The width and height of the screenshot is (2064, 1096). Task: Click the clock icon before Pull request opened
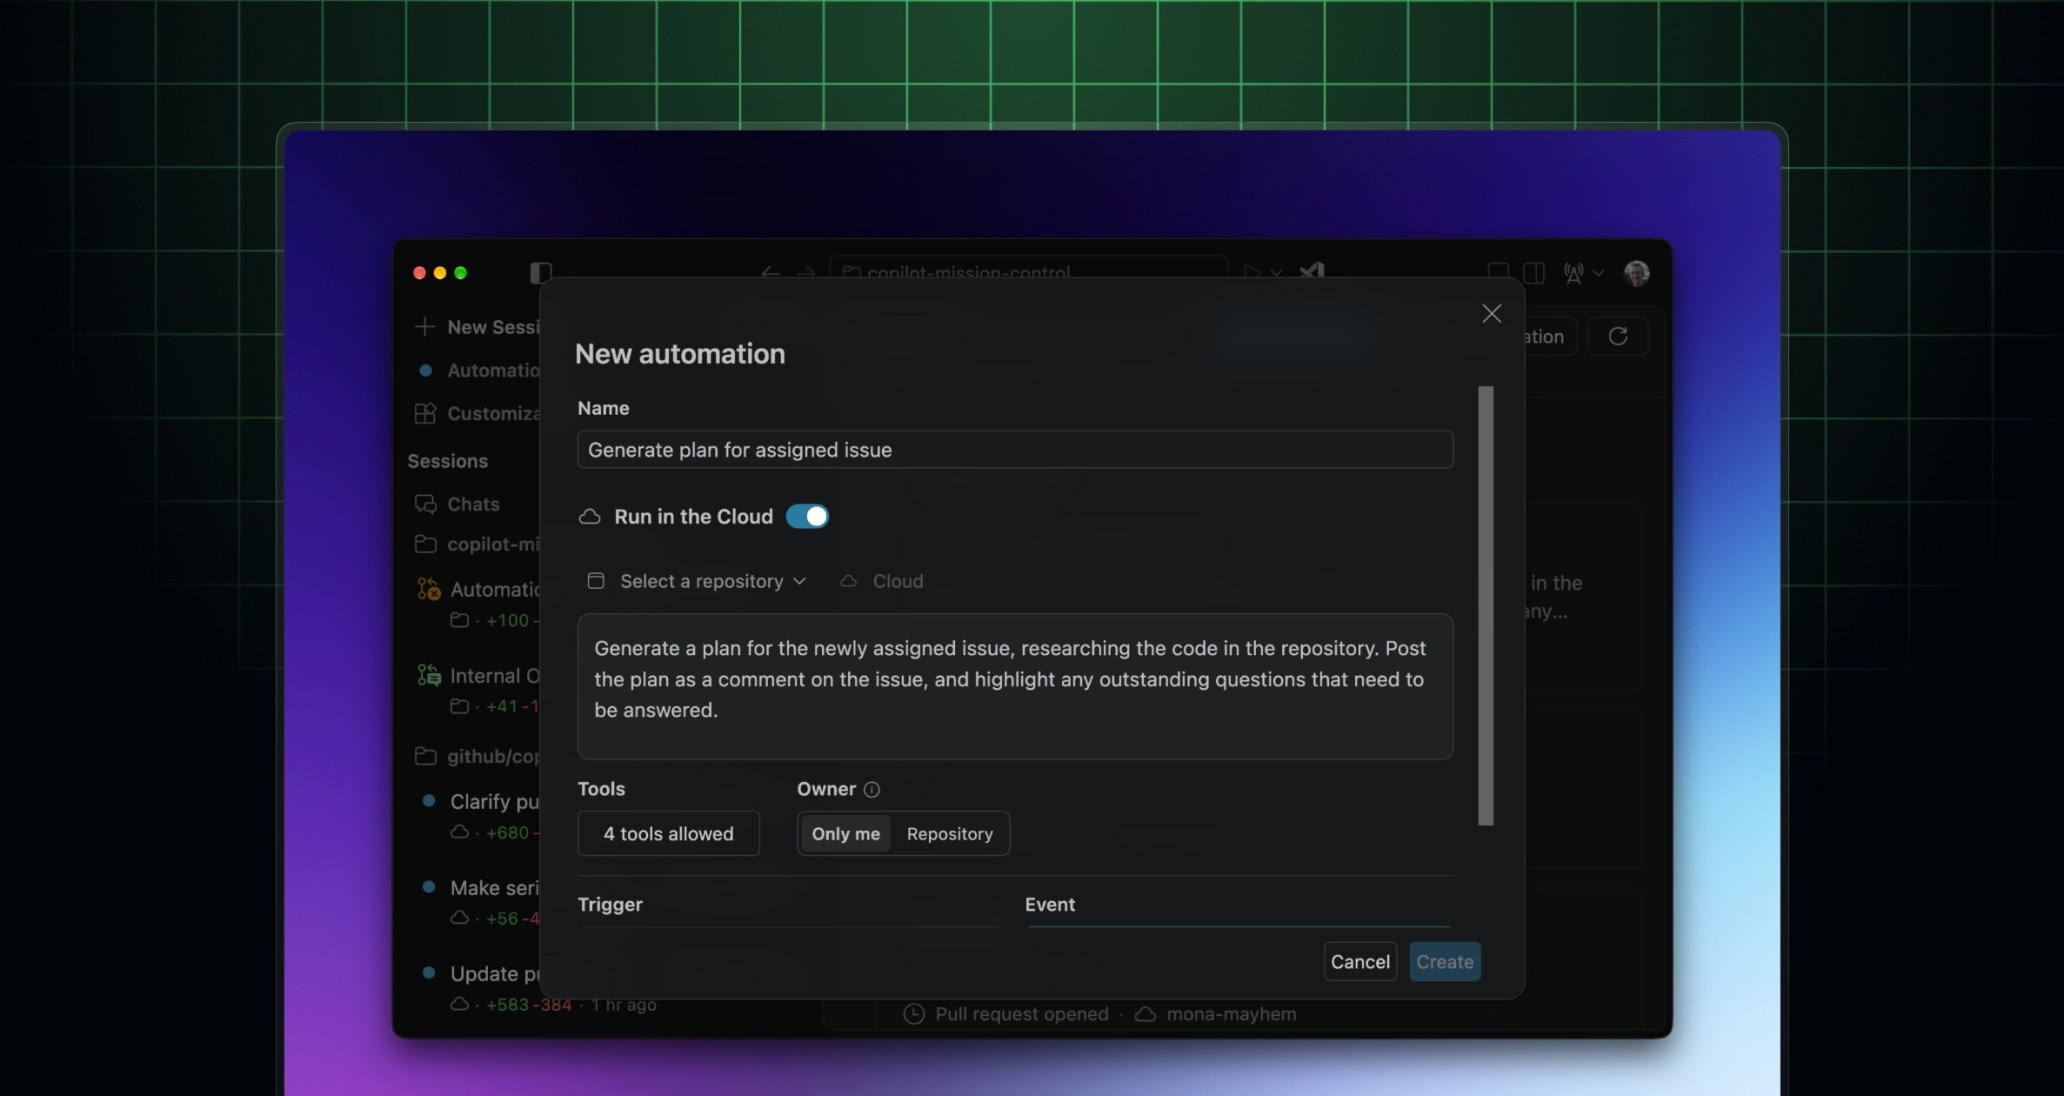(914, 1014)
